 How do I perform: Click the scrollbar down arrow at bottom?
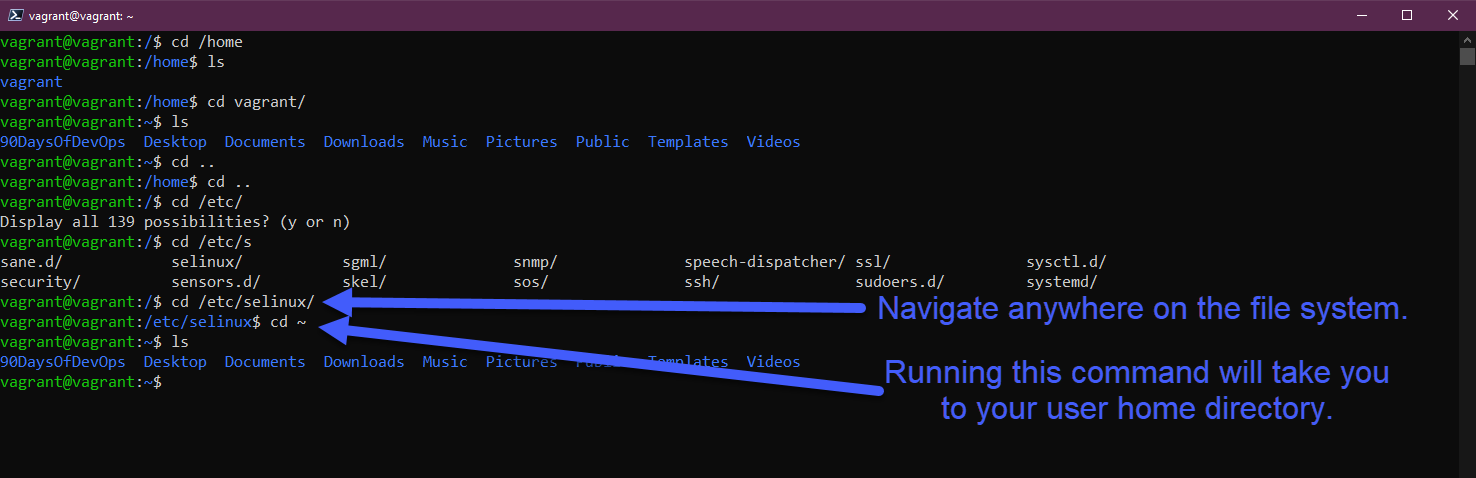click(1467, 469)
